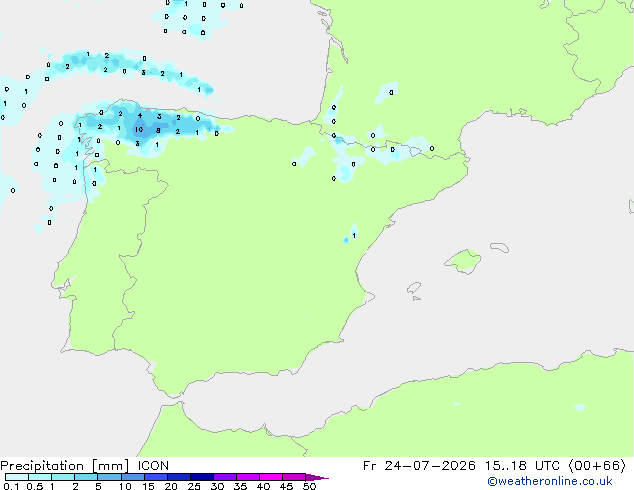This screenshot has height=490, width=634.
Task: Click the '1' value near the eastern Spain coast
Action: click(x=354, y=235)
